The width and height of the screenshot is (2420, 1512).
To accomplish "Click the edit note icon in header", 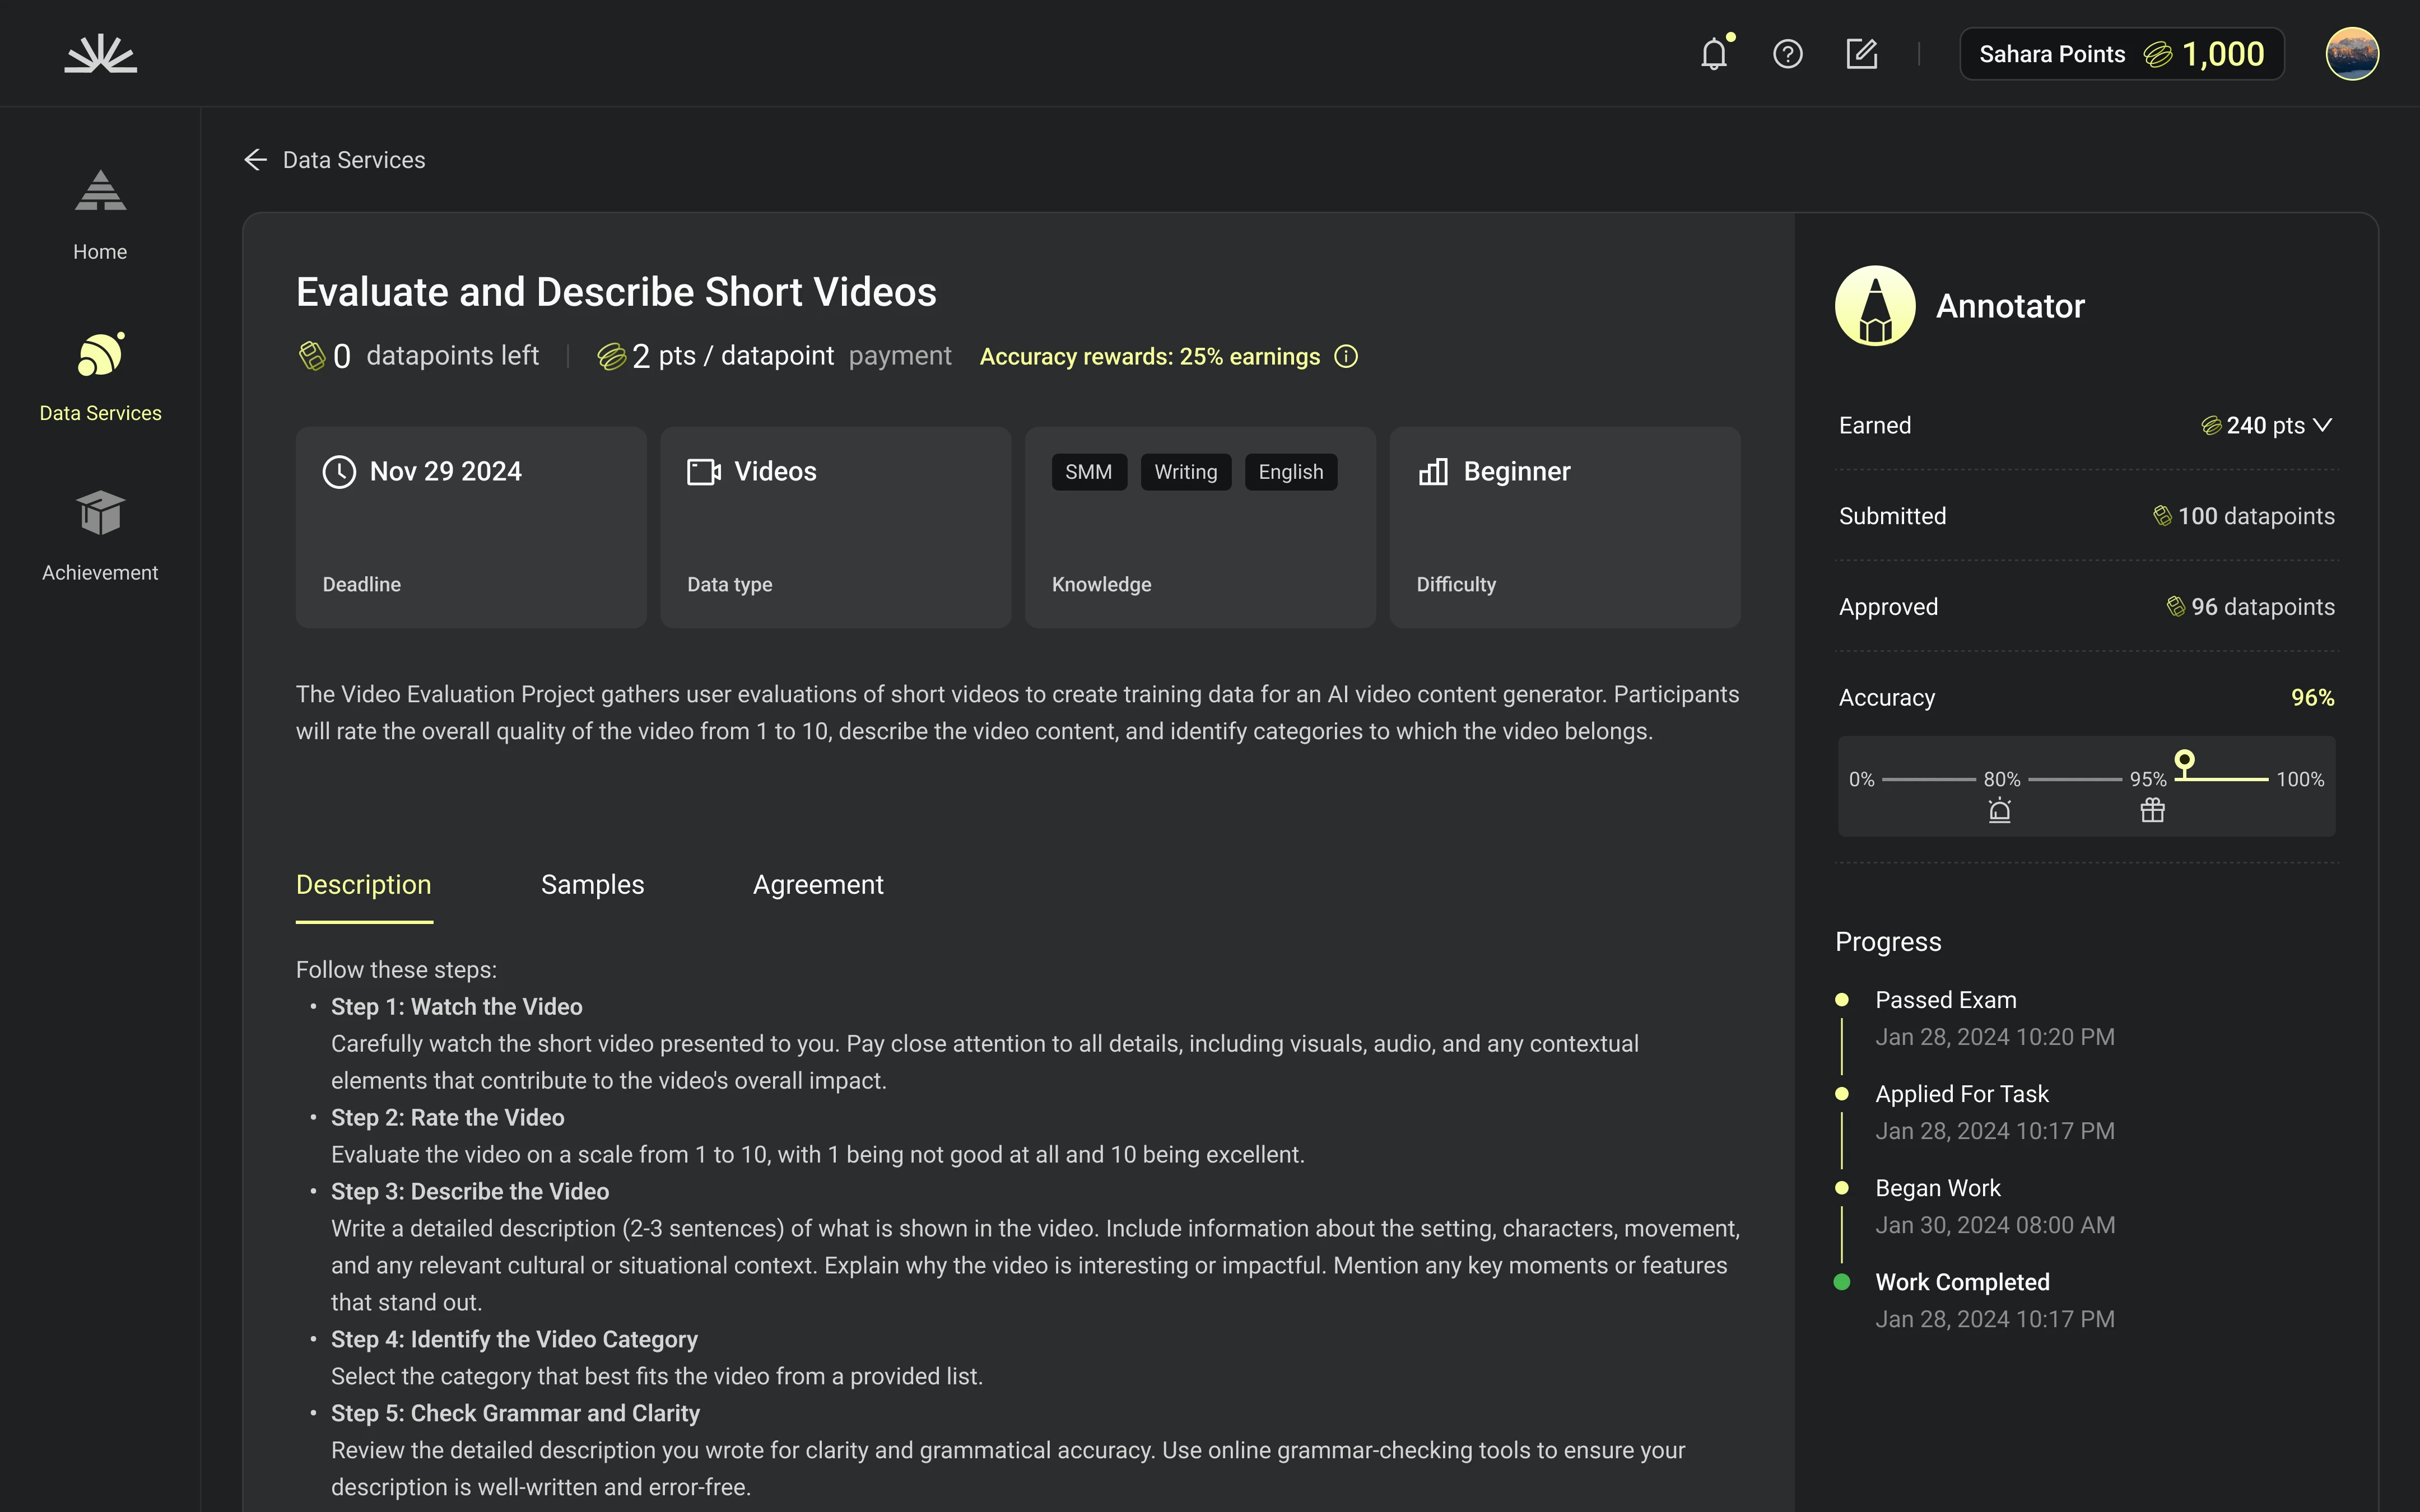I will (1861, 54).
